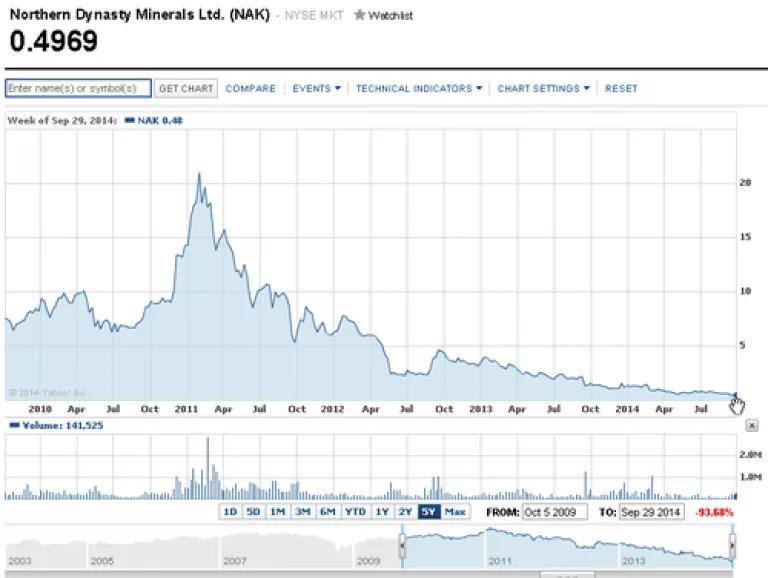Viewport: 768px width, 578px height.
Task: Select the Max time range
Action: pyautogui.click(x=455, y=512)
